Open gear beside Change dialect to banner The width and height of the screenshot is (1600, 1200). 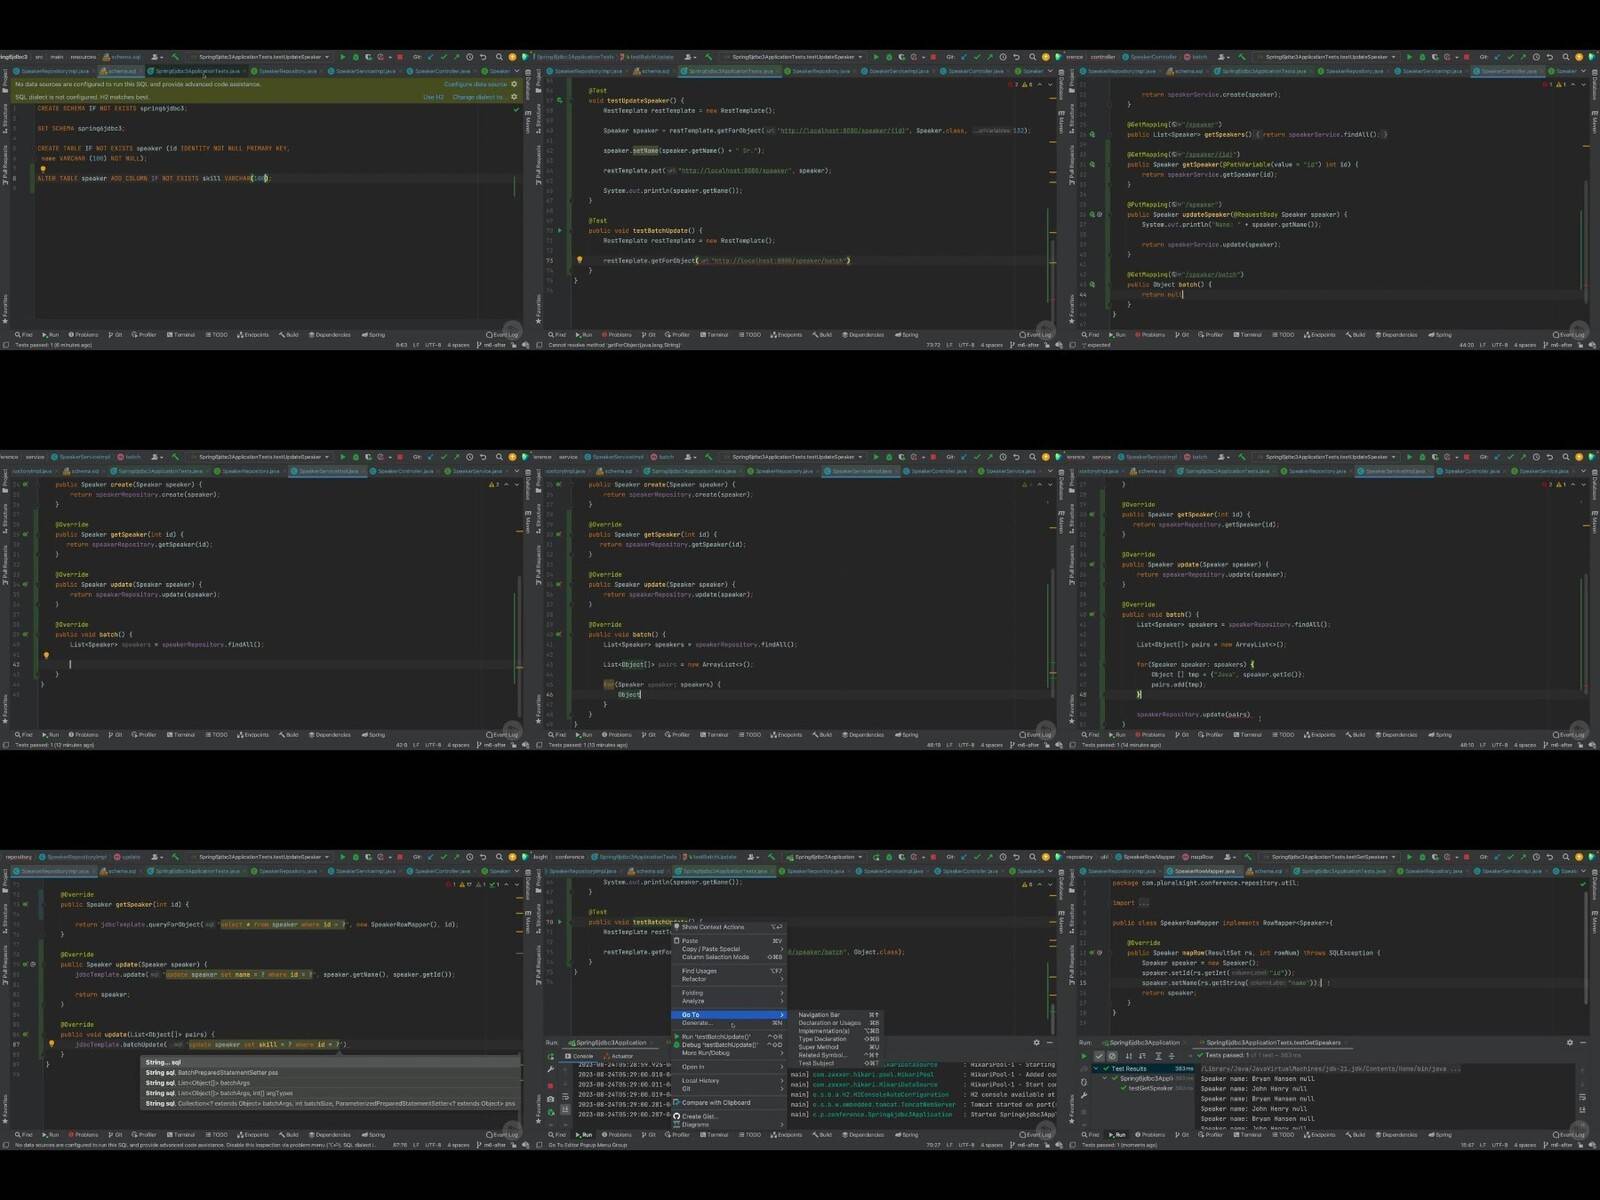[x=514, y=97]
